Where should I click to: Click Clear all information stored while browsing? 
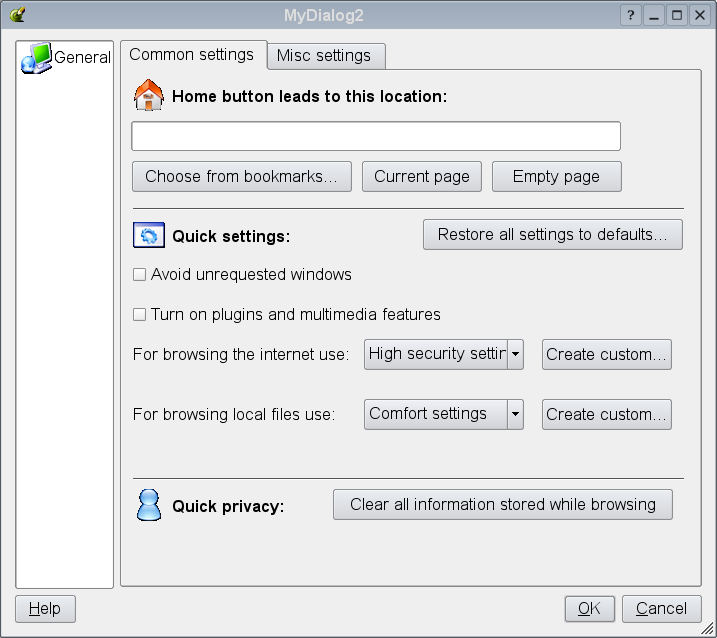503,504
